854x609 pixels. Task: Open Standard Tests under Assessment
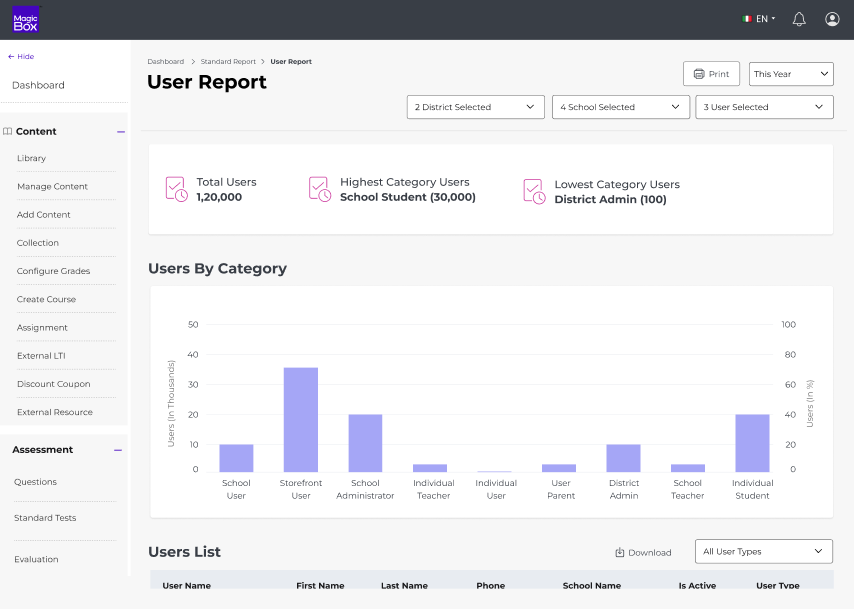tap(45, 518)
